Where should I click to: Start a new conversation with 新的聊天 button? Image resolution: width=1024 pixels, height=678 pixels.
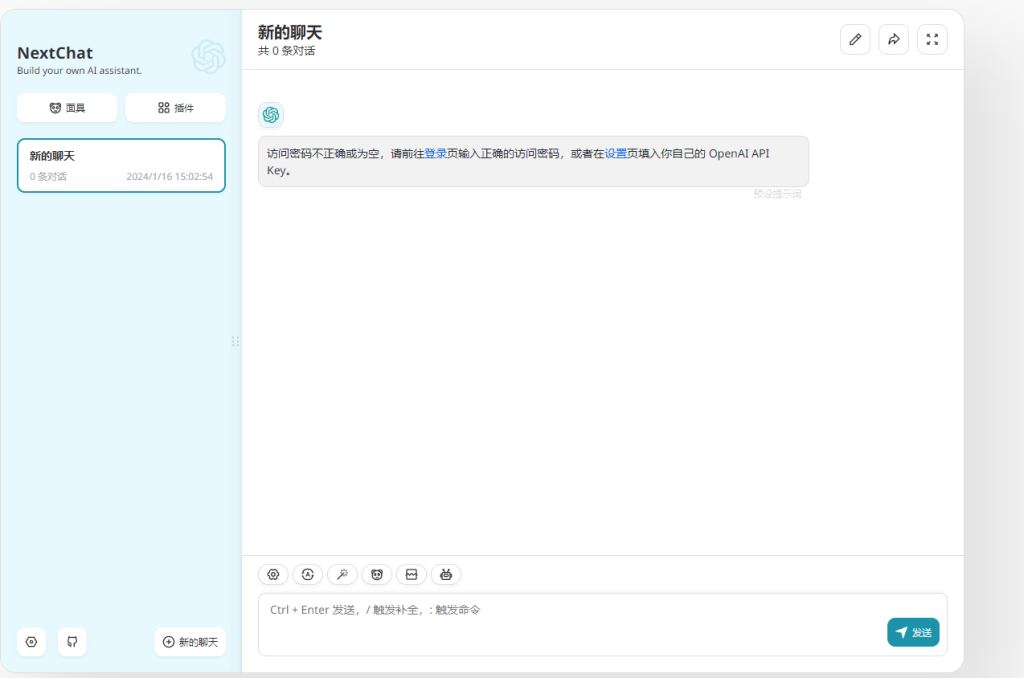click(x=190, y=642)
